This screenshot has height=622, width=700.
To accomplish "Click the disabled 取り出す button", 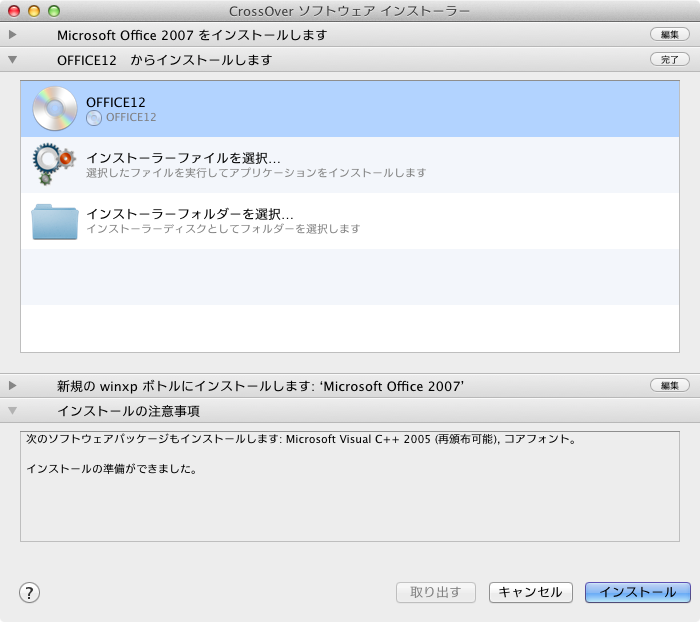I will 436,593.
